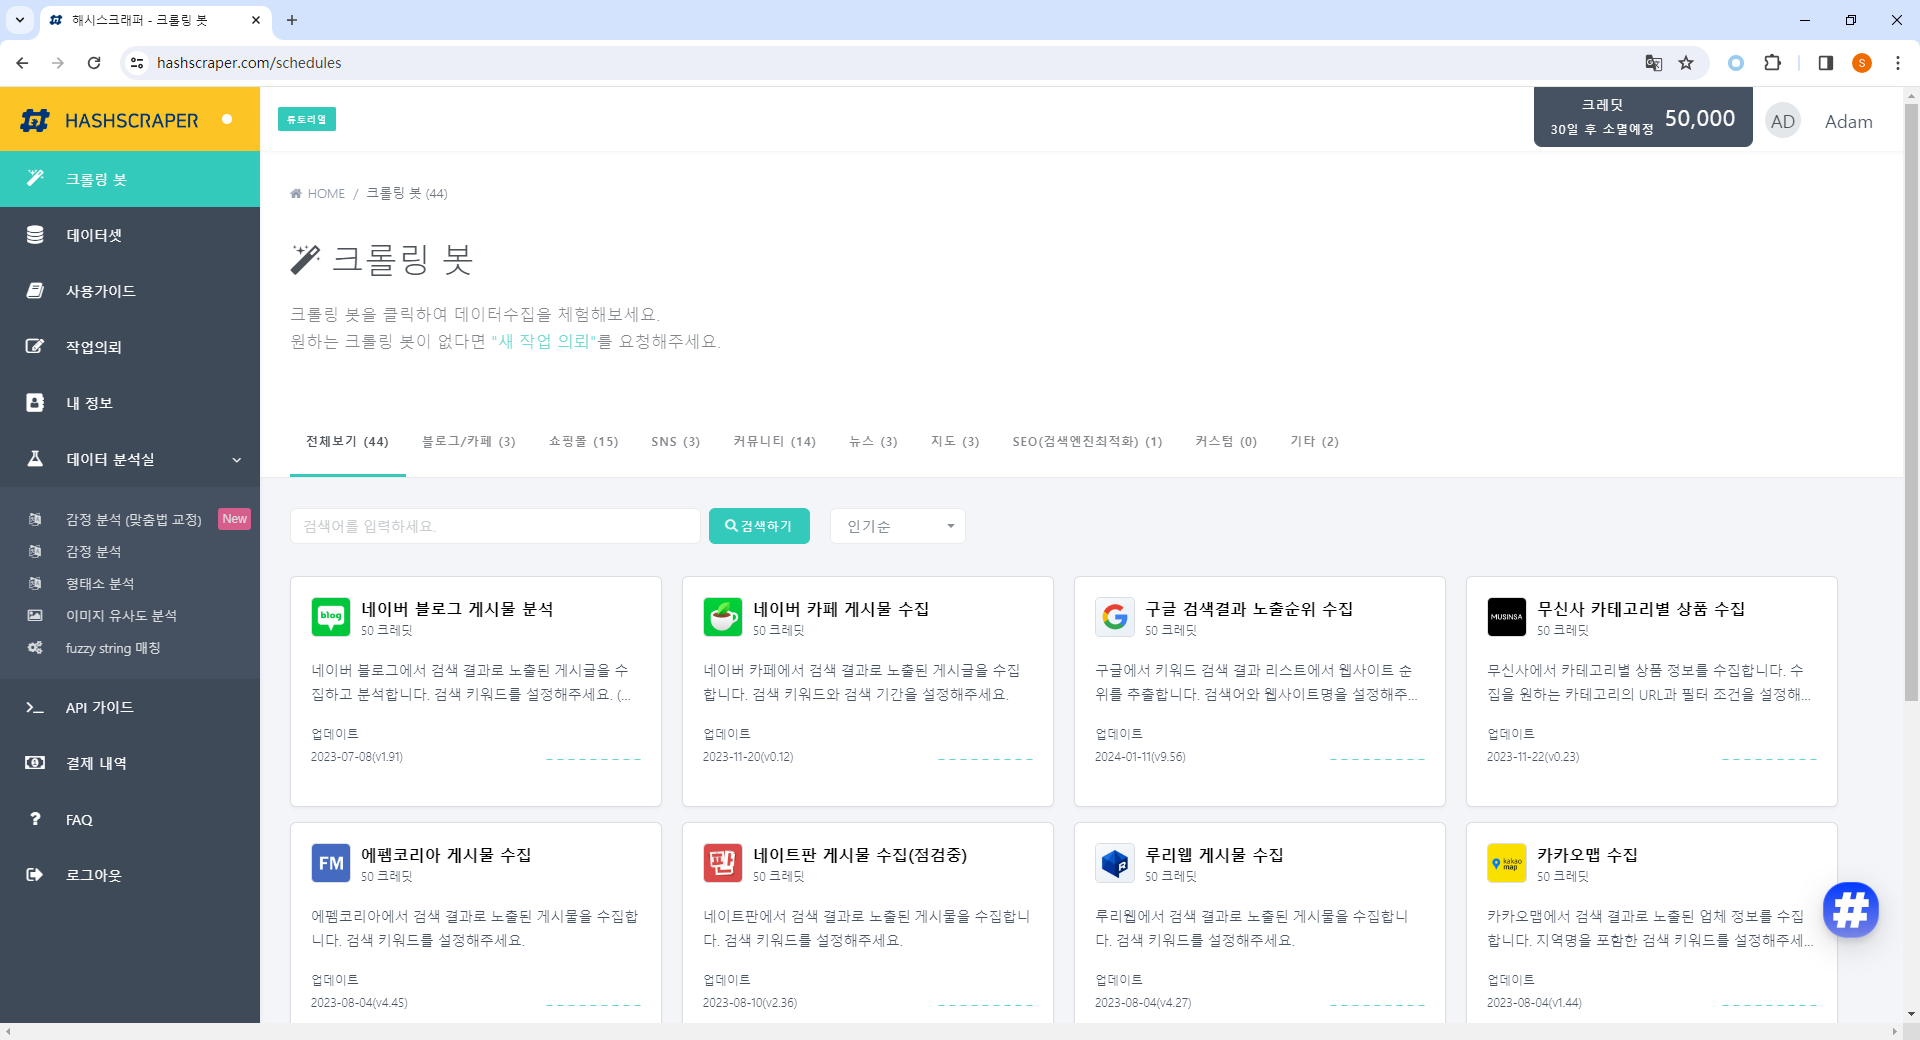The height and width of the screenshot is (1040, 1920).
Task: Click the work request edit icon
Action: tap(35, 347)
